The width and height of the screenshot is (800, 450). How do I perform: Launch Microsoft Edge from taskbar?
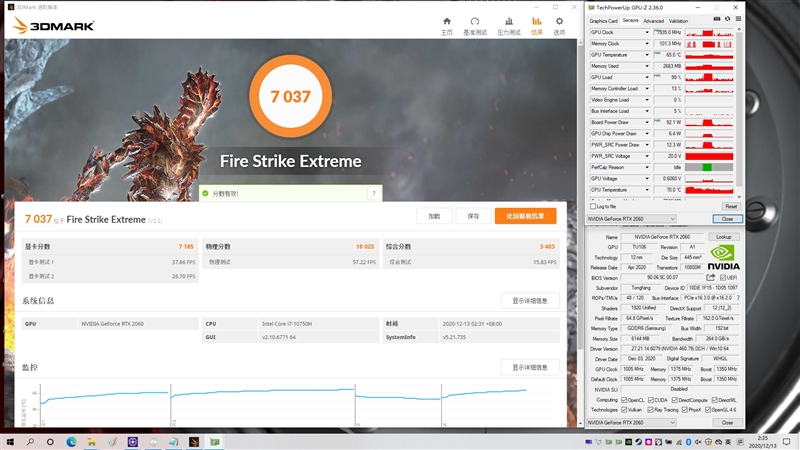[71, 442]
